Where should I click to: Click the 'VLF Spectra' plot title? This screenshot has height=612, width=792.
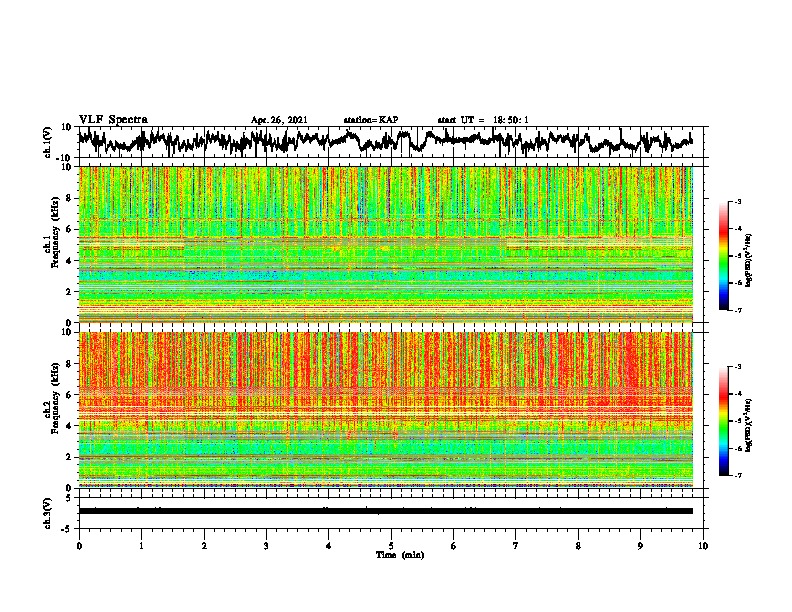(113, 120)
